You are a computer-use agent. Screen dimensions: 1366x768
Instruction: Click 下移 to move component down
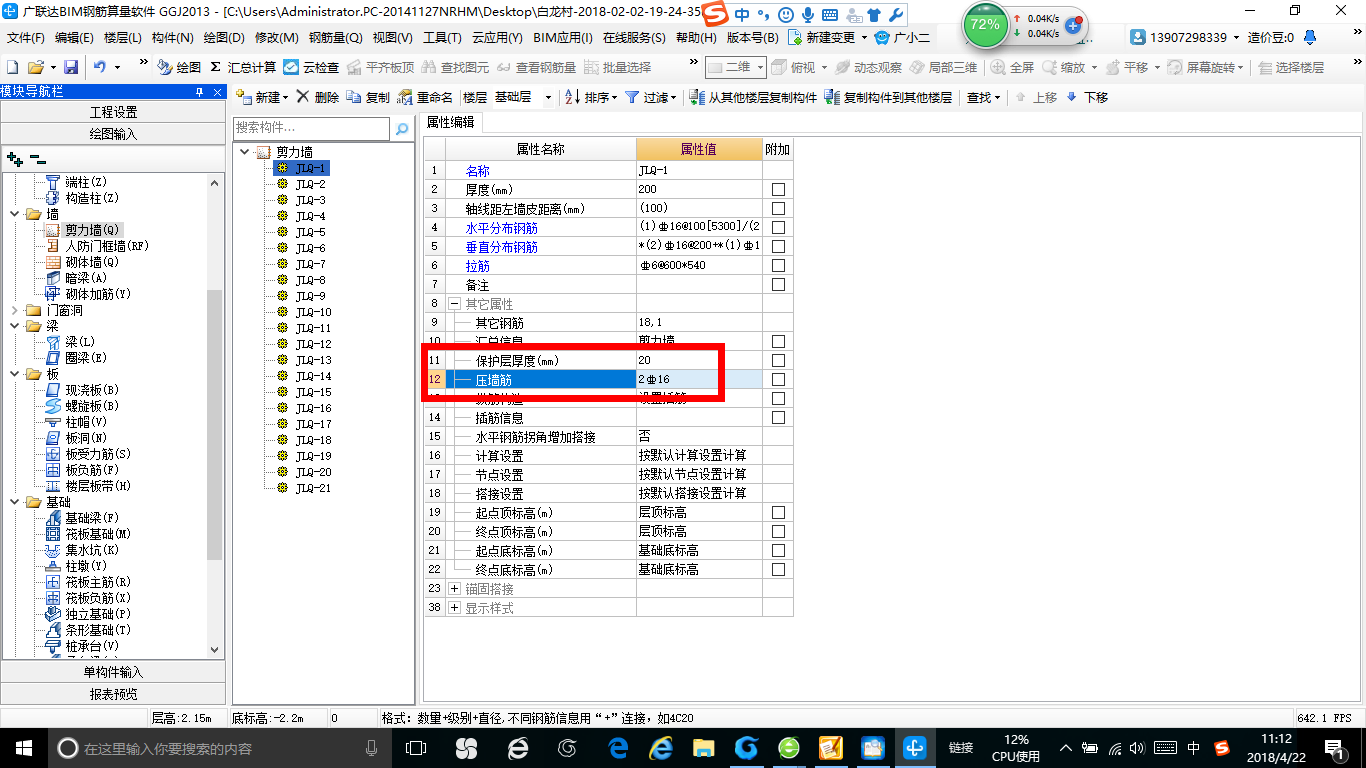(x=1087, y=97)
